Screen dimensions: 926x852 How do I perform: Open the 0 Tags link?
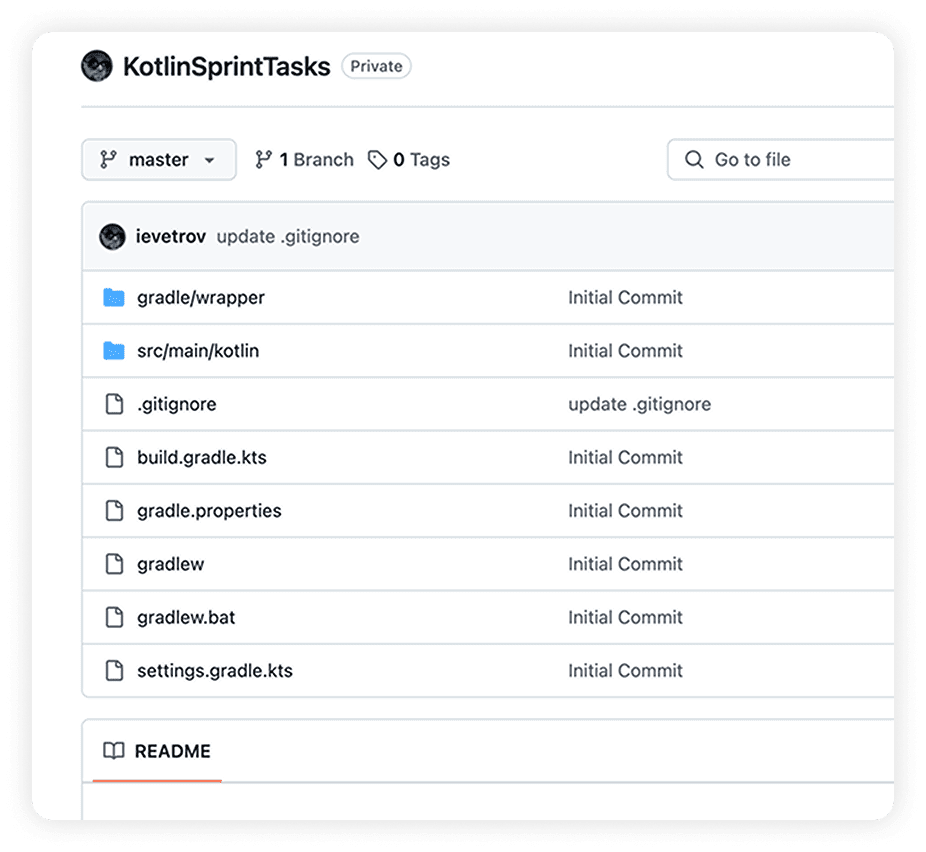point(409,160)
